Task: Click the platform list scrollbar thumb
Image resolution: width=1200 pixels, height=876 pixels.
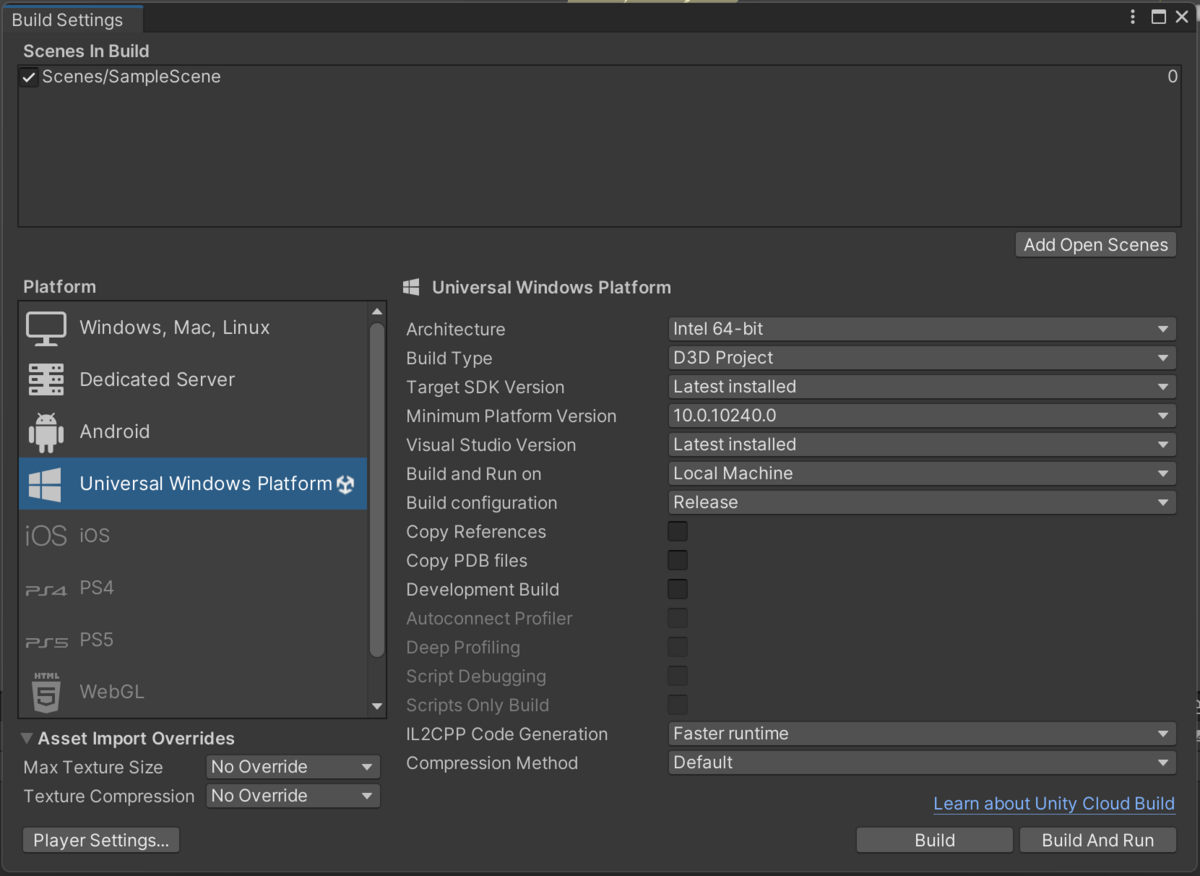Action: [377, 490]
